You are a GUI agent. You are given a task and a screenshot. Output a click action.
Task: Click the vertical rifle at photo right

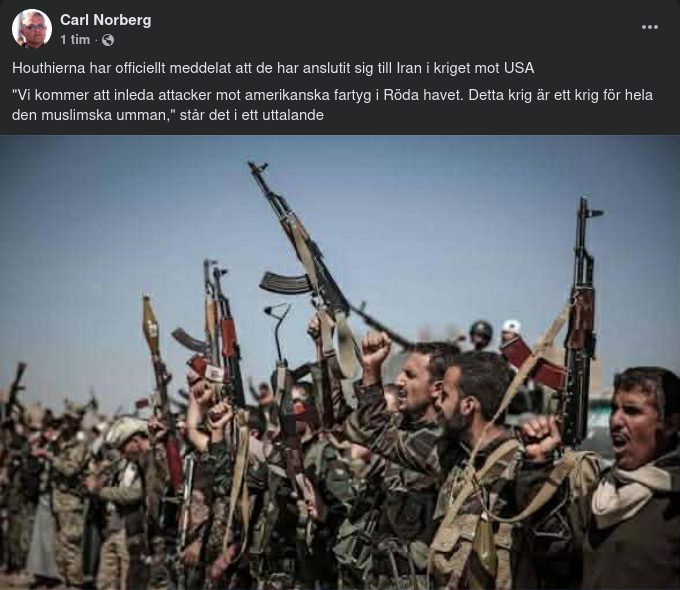tap(581, 321)
